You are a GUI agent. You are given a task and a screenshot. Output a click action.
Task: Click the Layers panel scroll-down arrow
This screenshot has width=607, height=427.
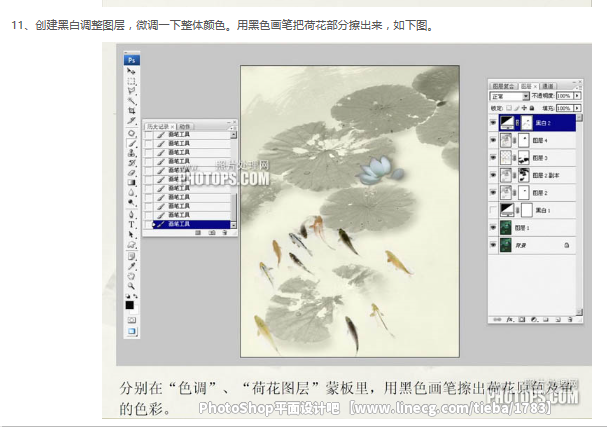tap(580, 312)
